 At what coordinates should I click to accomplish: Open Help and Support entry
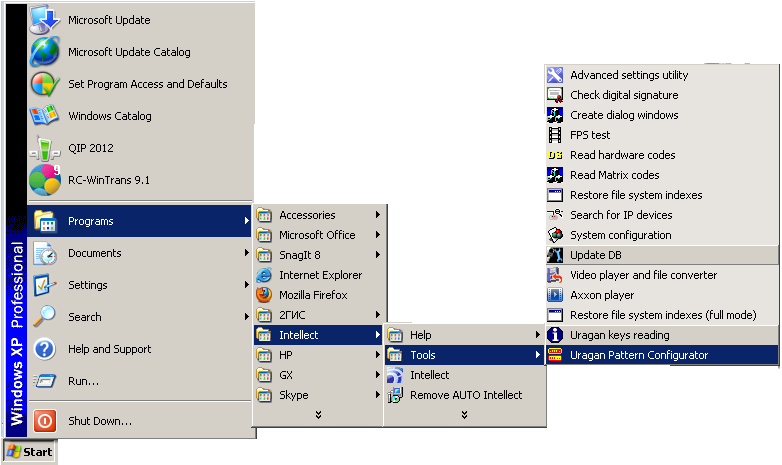(x=140, y=349)
